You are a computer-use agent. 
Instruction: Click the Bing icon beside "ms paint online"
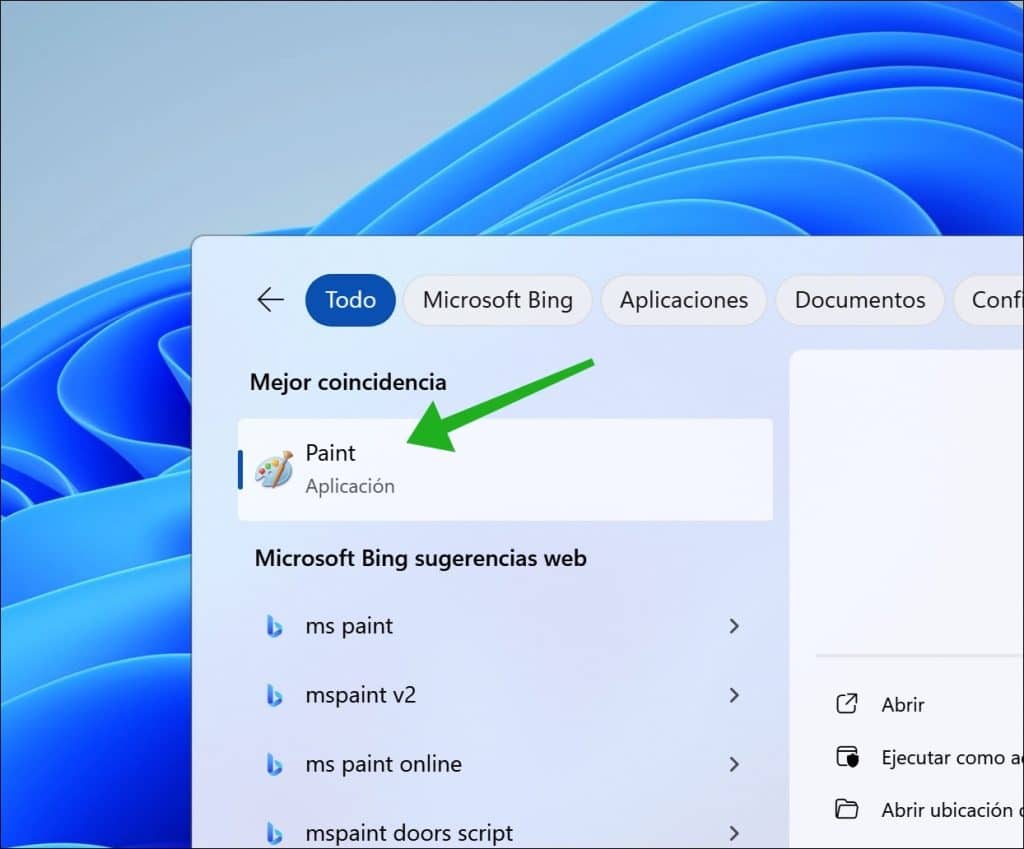(277, 763)
